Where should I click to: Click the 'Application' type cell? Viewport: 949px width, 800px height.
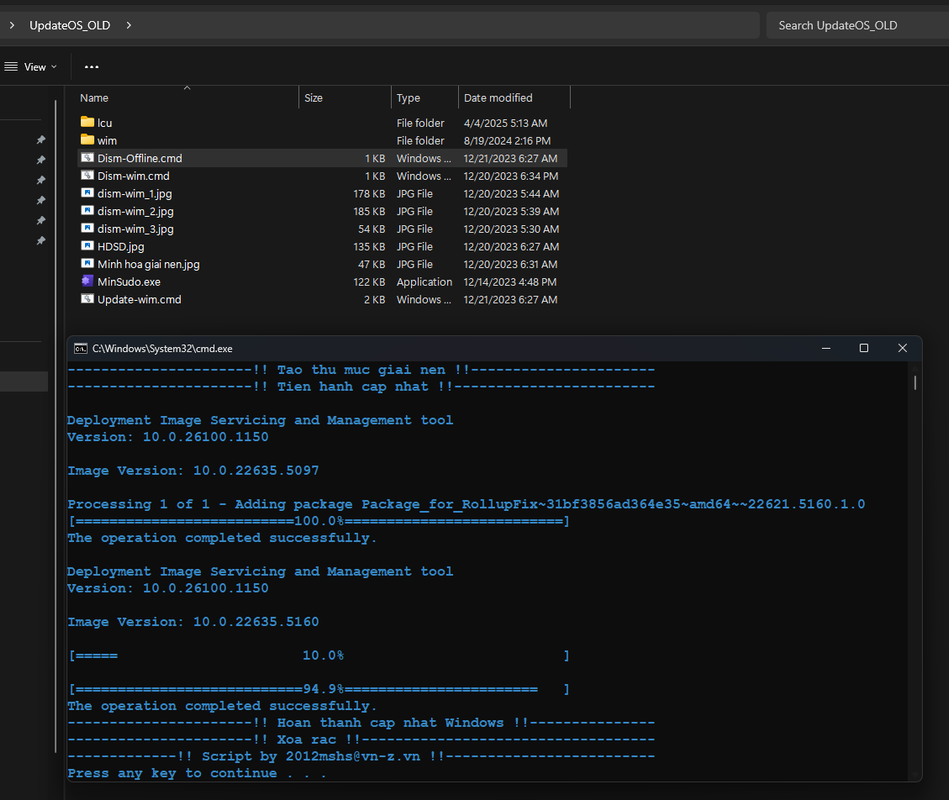coord(424,281)
